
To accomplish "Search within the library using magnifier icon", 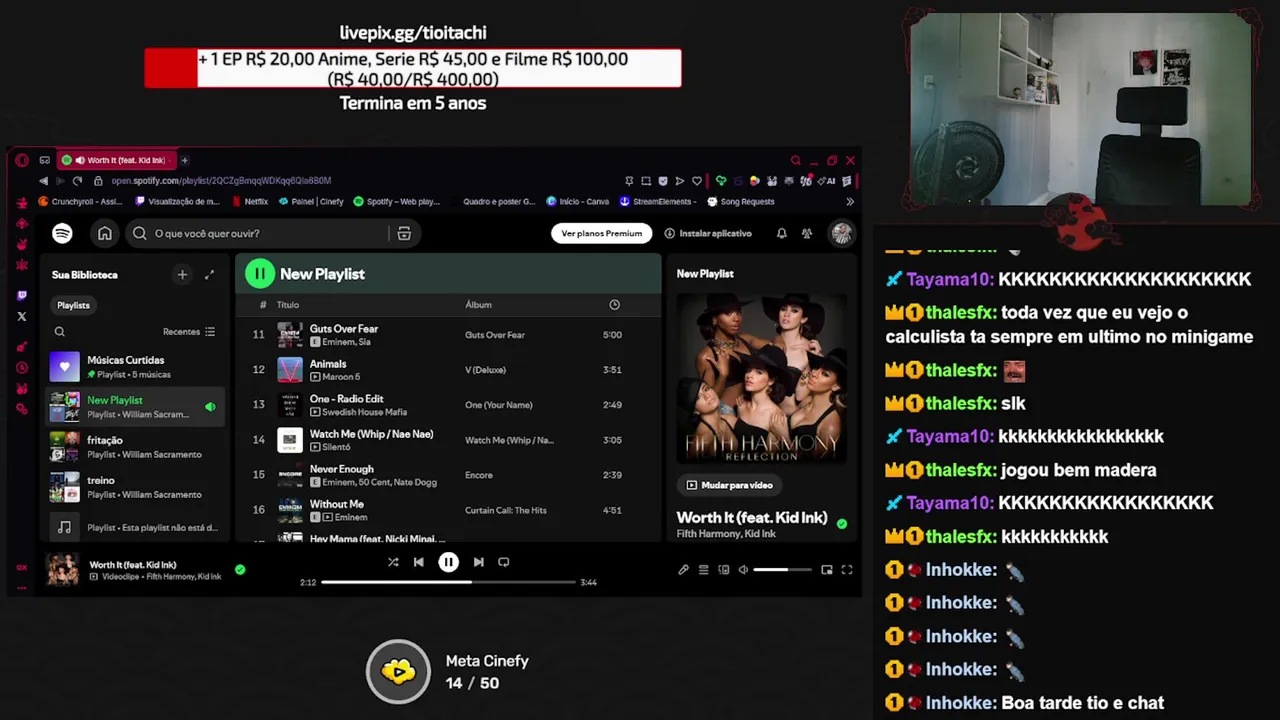I will pyautogui.click(x=60, y=331).
